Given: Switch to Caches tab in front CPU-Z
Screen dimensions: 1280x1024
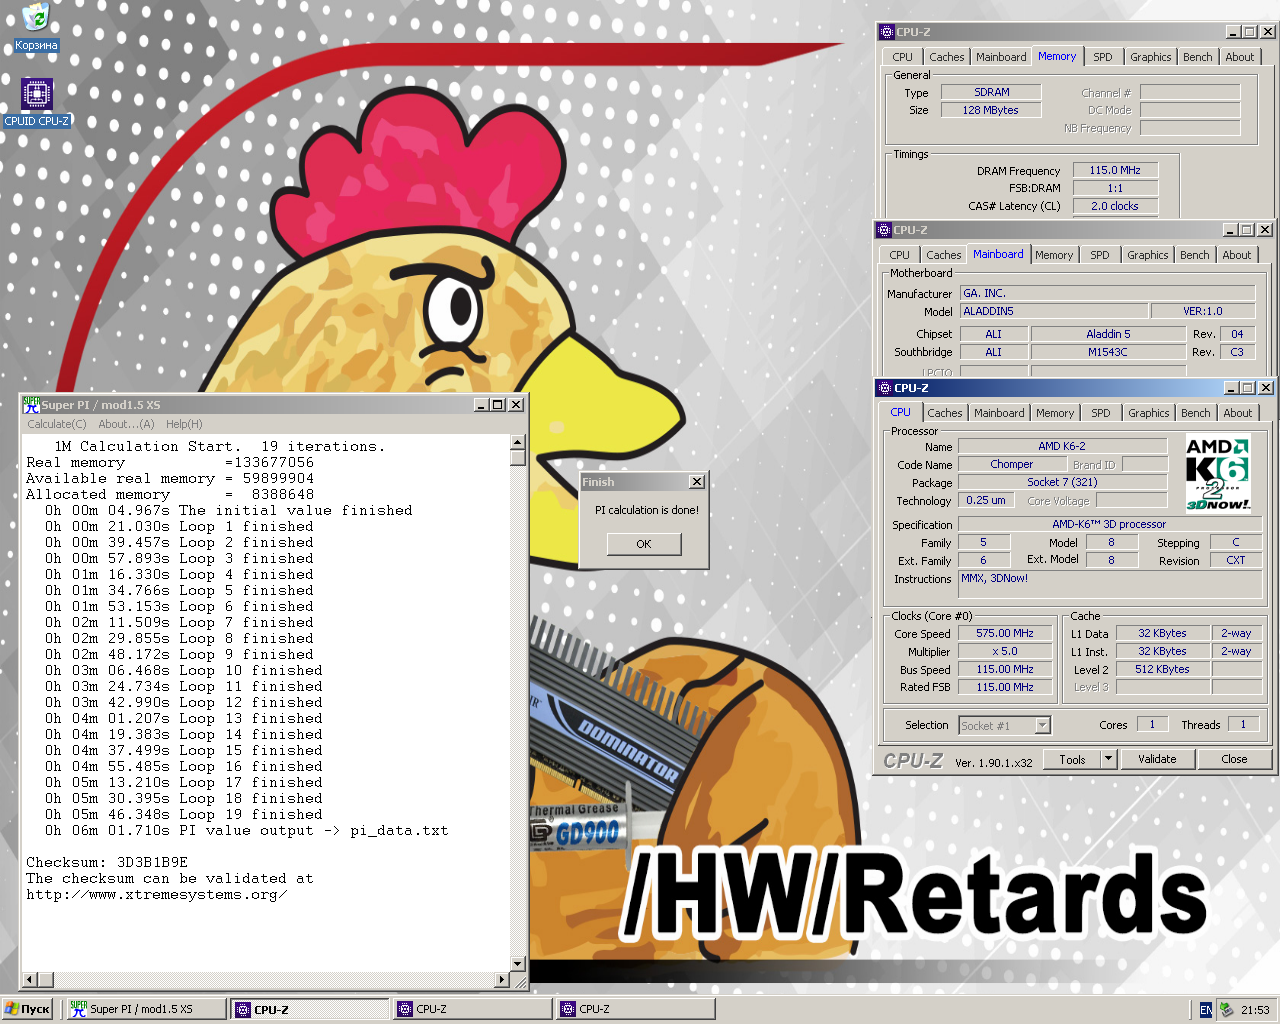Looking at the screenshot, I should click(944, 413).
